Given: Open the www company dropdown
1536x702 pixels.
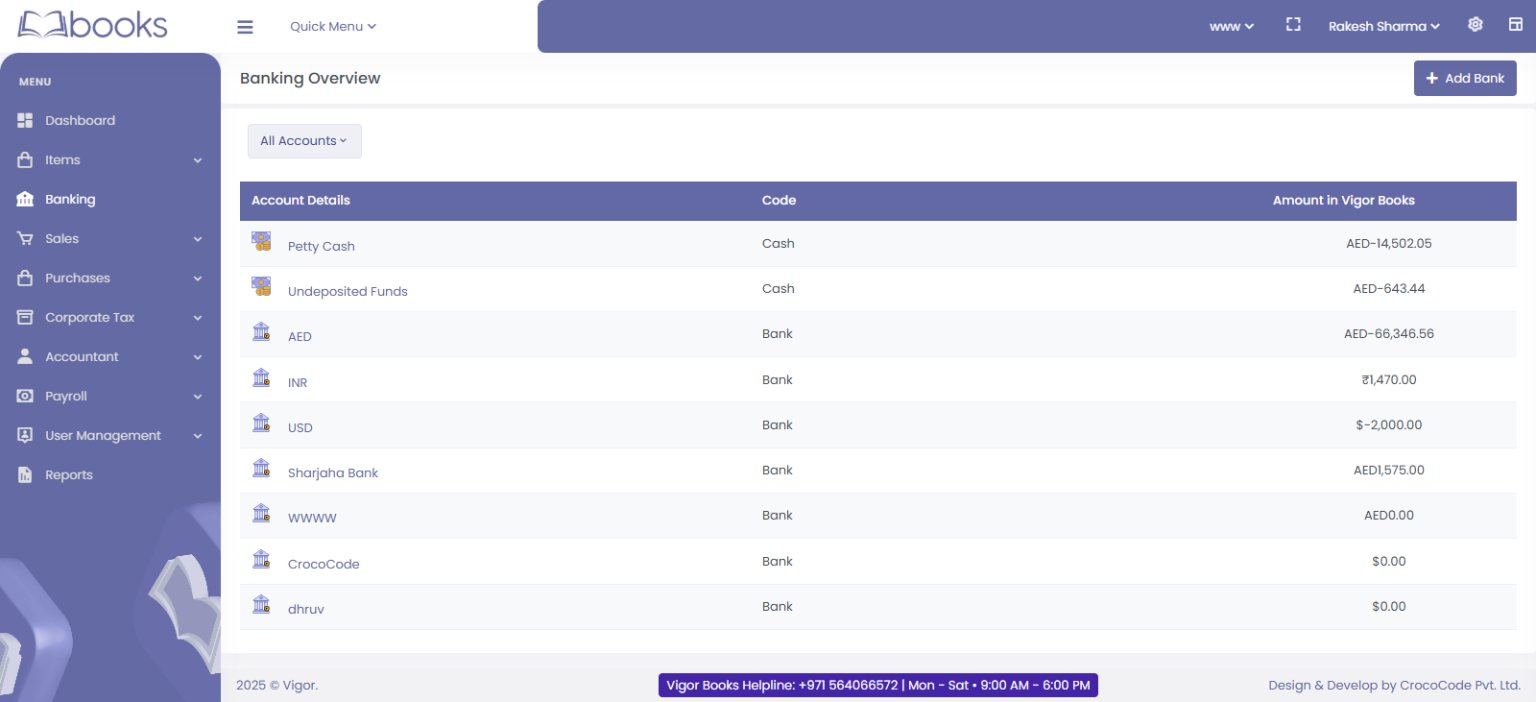Looking at the screenshot, I should click(x=1231, y=26).
